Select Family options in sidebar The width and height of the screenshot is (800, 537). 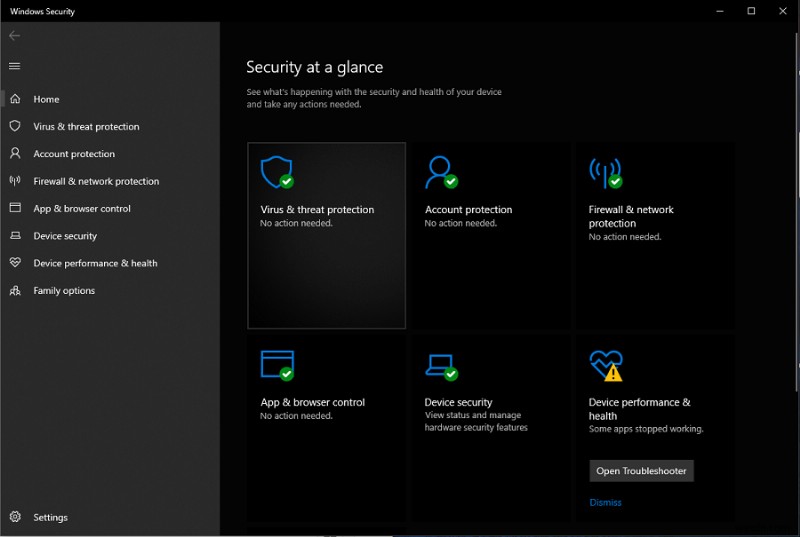[110, 290]
